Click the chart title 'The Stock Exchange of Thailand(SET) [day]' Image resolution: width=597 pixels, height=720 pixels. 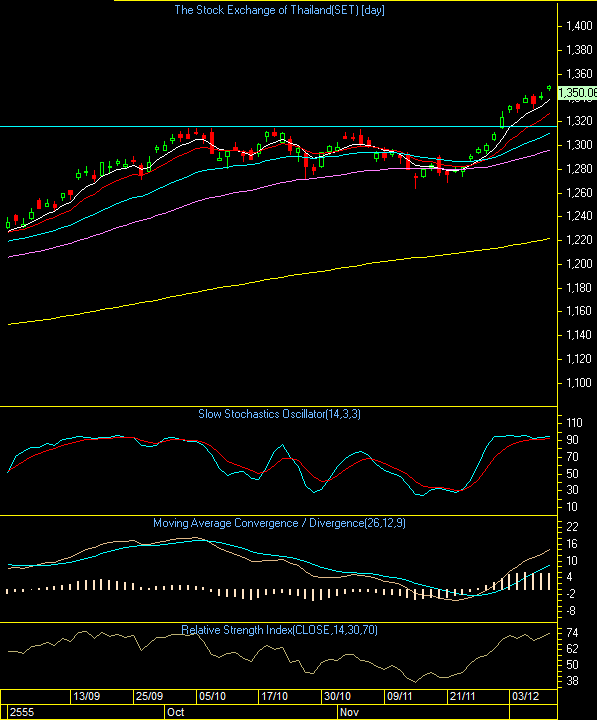279,10
